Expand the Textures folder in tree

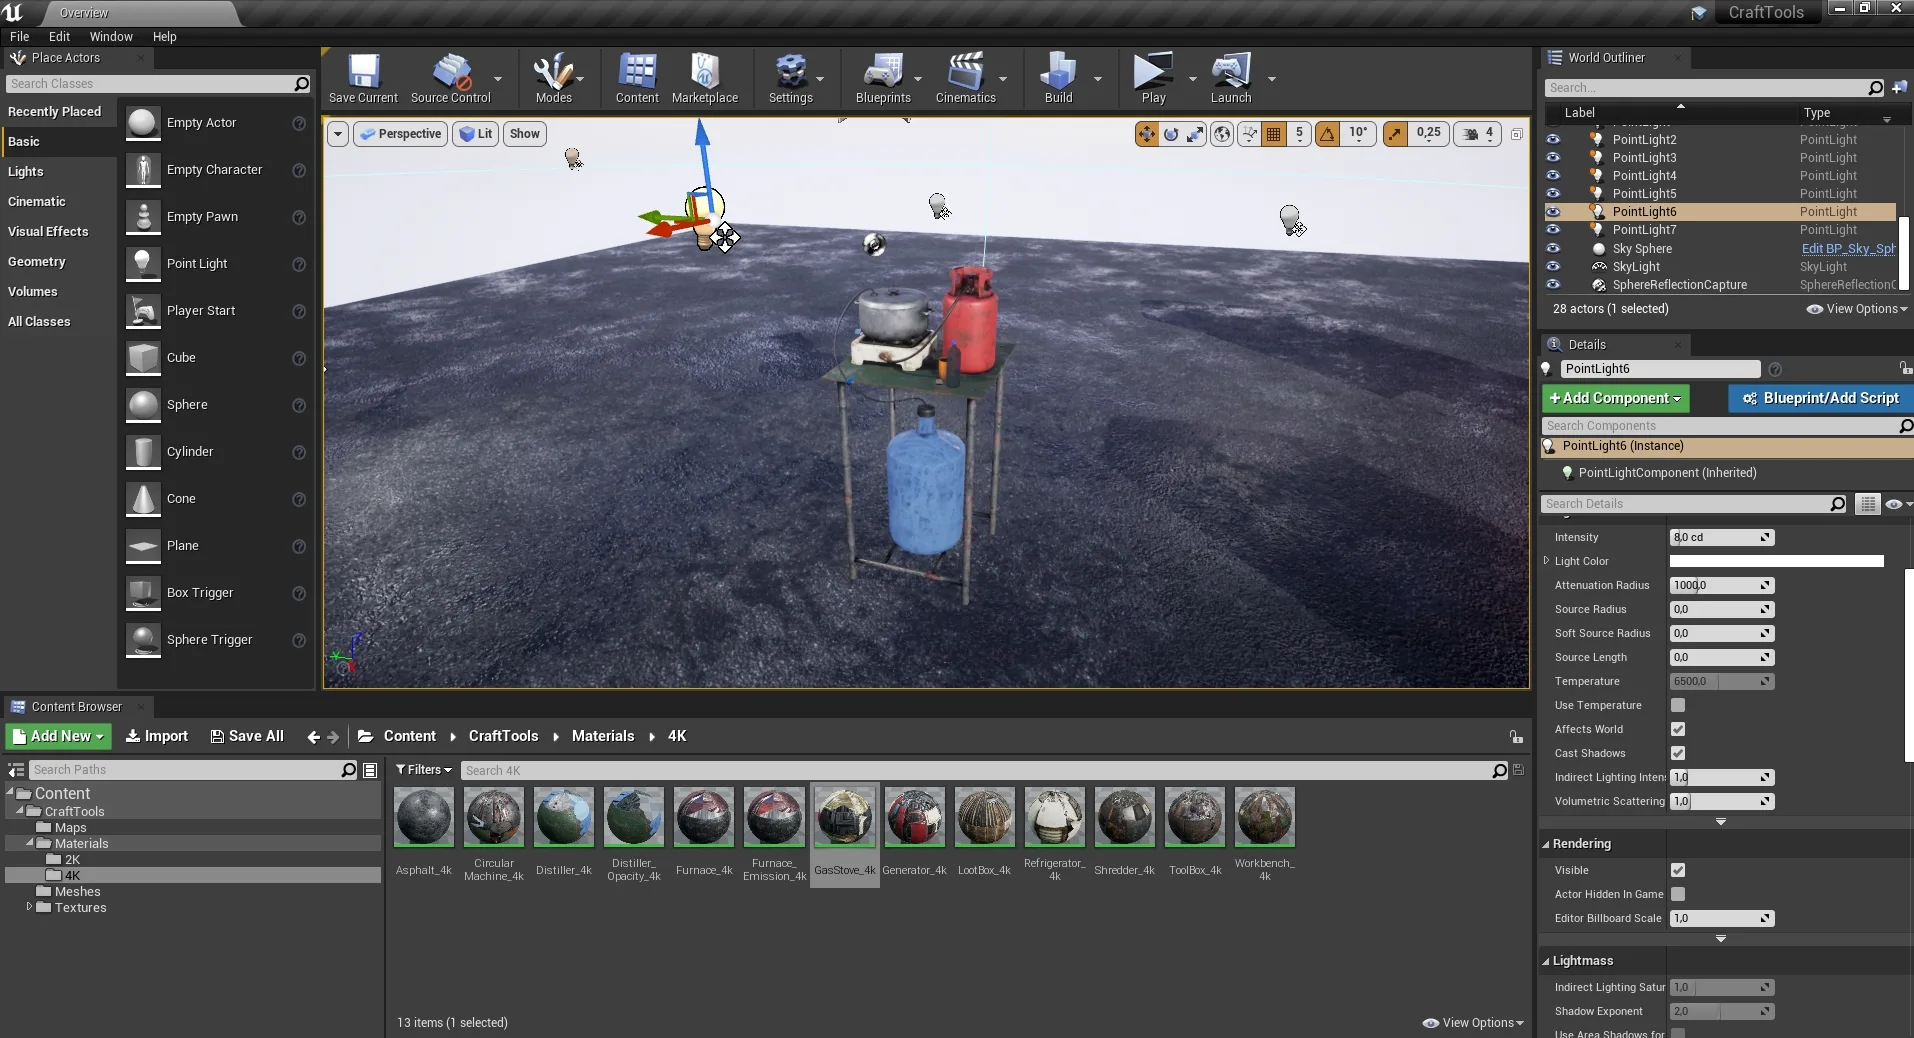pos(29,907)
